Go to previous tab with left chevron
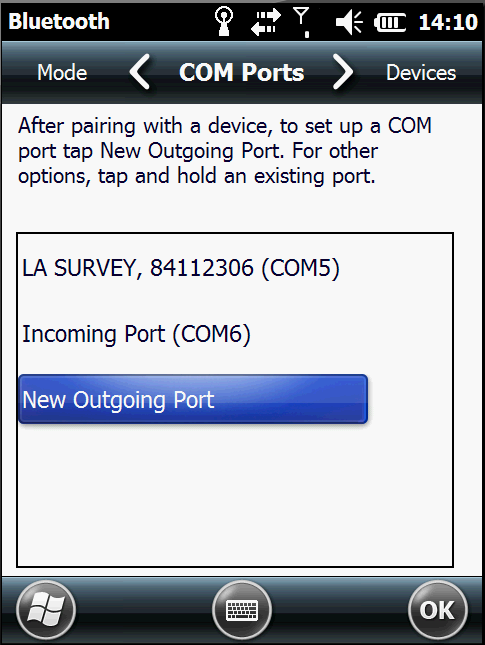This screenshot has width=485, height=645. pyautogui.click(x=140, y=72)
